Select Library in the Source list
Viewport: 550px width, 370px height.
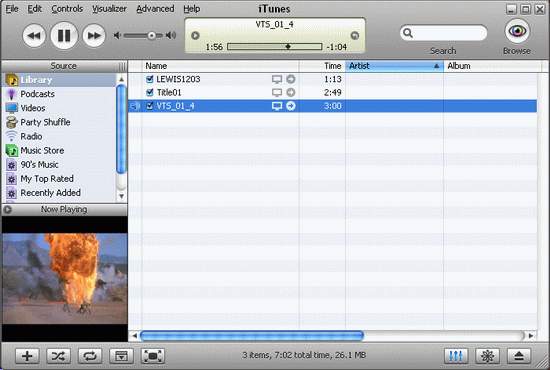[59, 80]
